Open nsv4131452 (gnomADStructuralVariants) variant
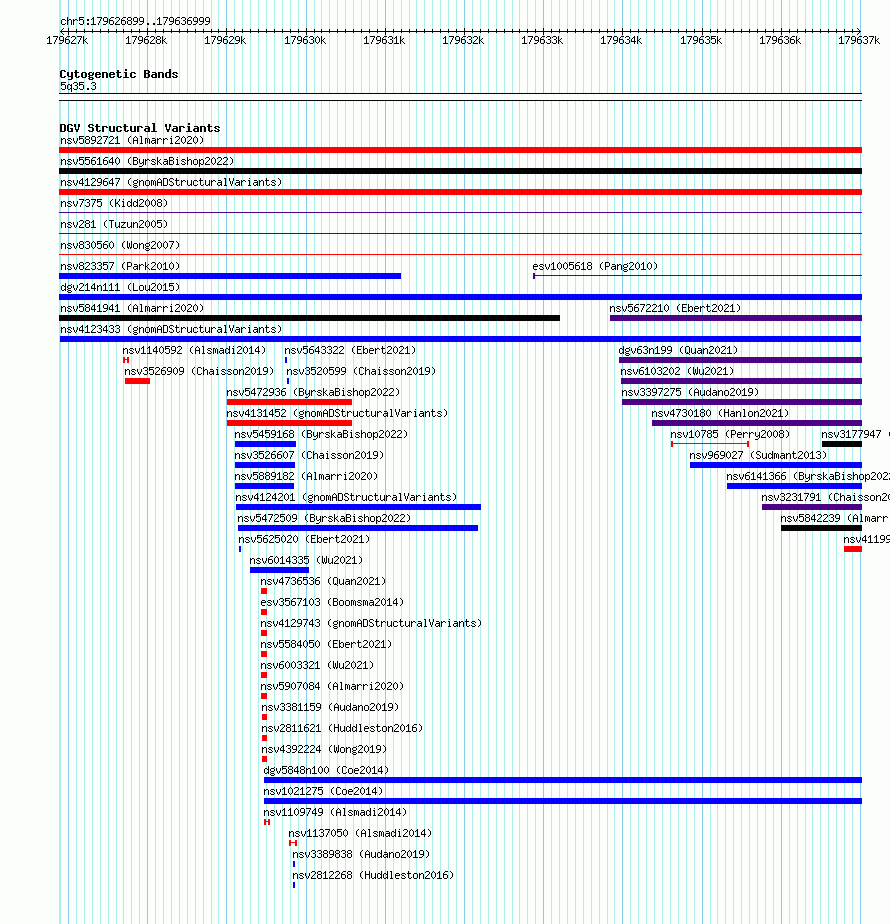Image resolution: width=890 pixels, height=924 pixels. click(x=337, y=414)
